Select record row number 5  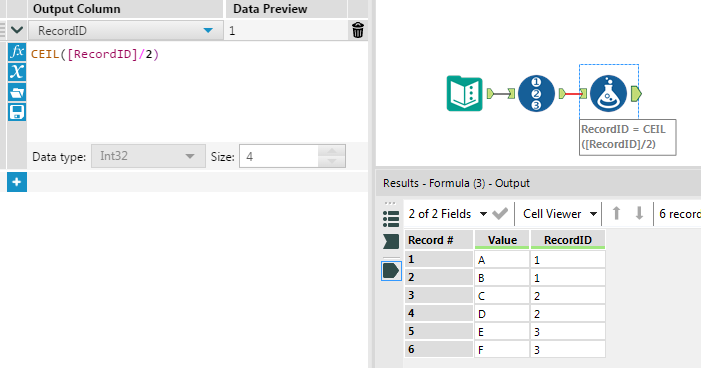439,331
